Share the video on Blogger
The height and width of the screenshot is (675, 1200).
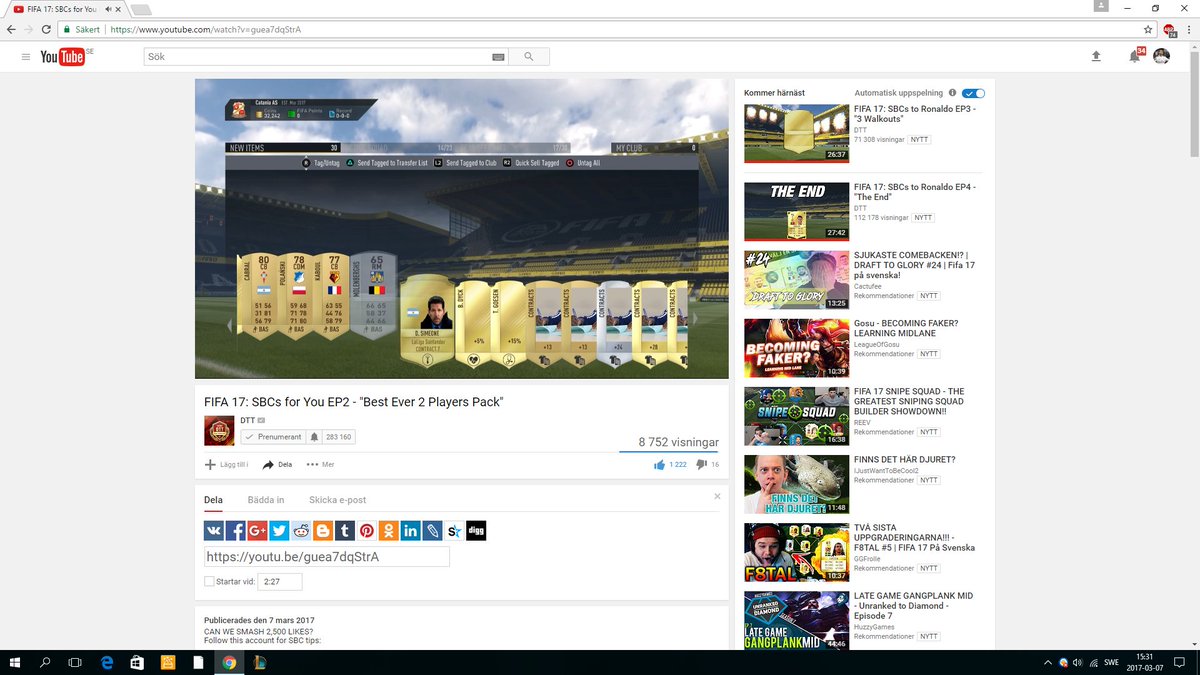(323, 531)
